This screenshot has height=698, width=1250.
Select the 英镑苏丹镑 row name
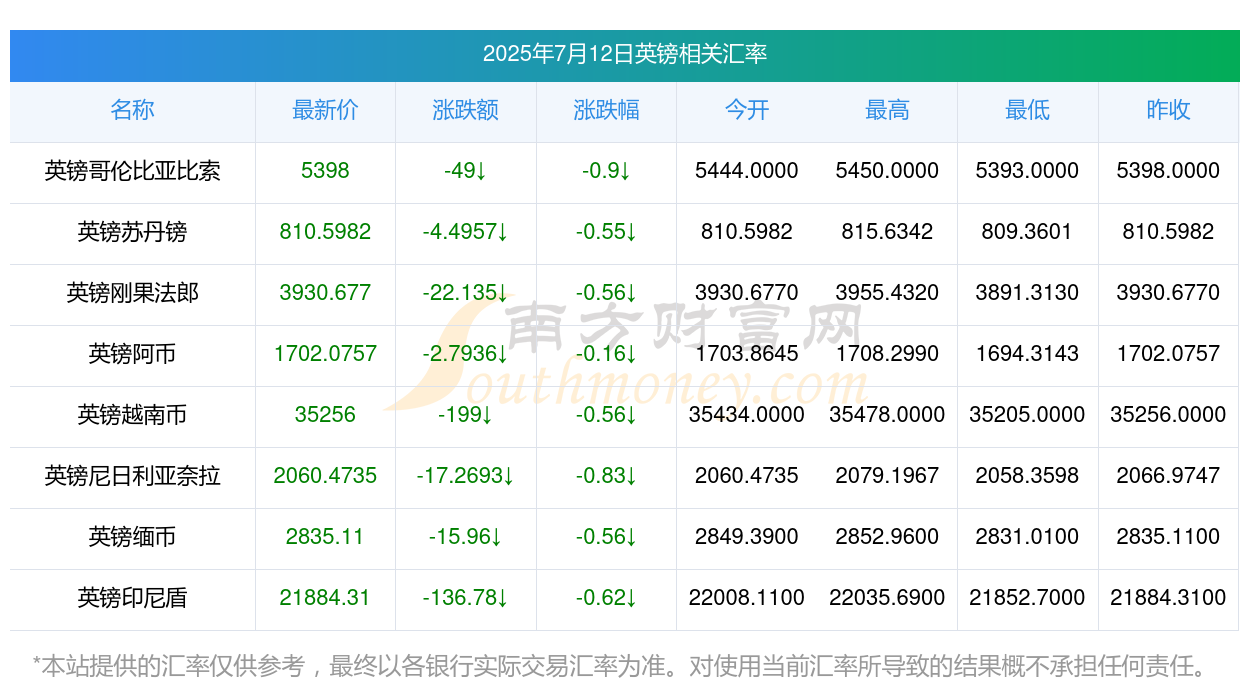point(132,232)
